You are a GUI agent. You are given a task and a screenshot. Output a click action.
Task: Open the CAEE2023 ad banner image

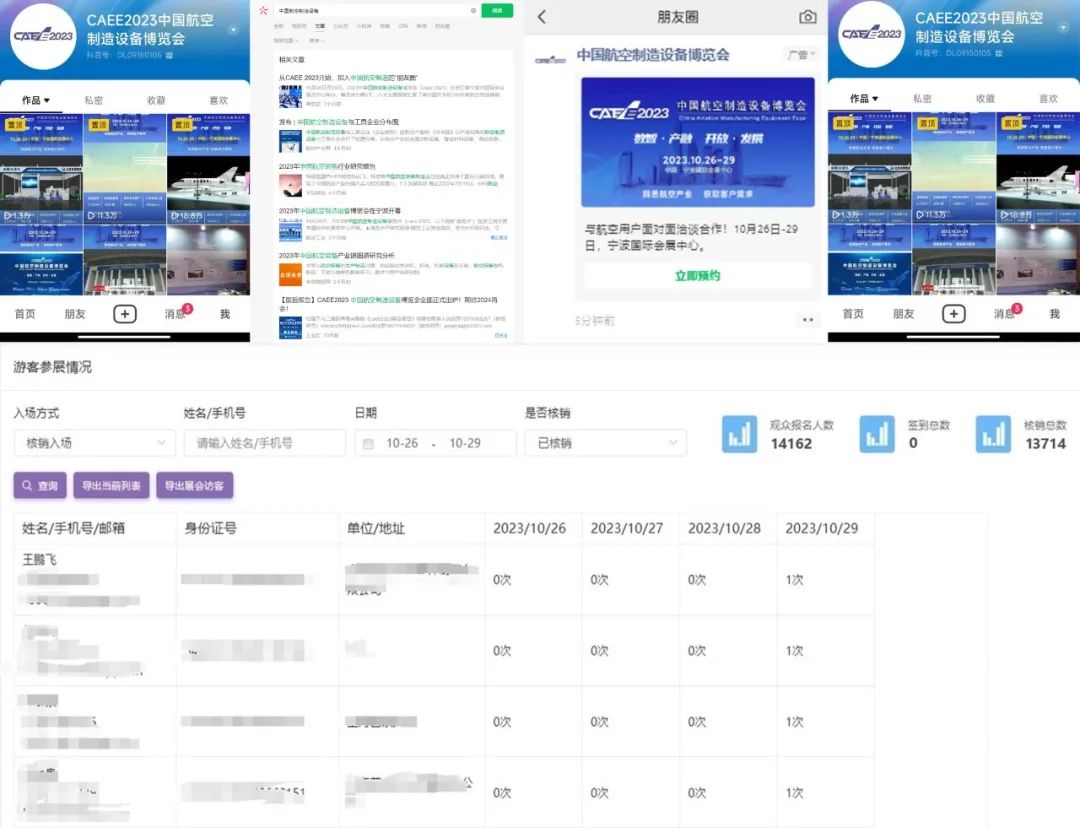[x=698, y=142]
